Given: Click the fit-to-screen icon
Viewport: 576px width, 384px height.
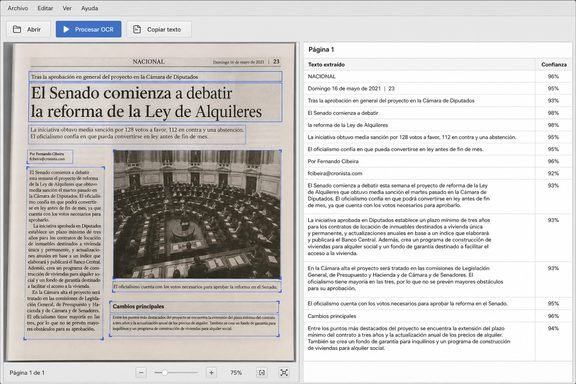Looking at the screenshot, I should coord(284,373).
